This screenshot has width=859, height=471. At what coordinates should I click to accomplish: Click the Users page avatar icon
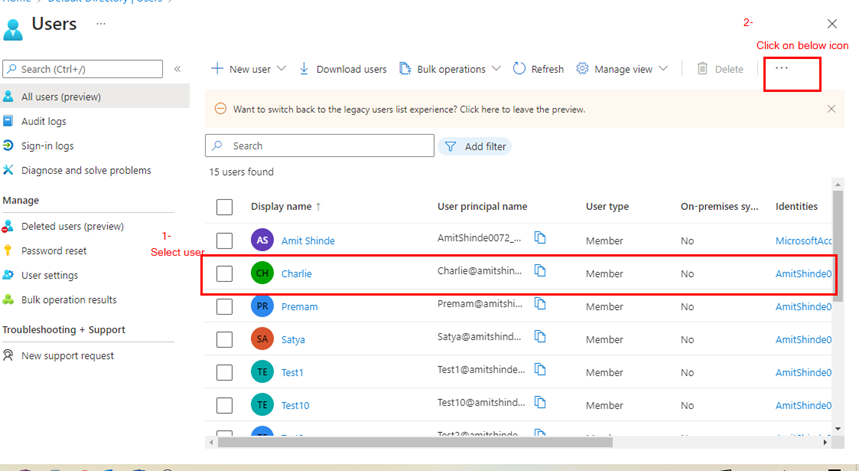point(13,29)
